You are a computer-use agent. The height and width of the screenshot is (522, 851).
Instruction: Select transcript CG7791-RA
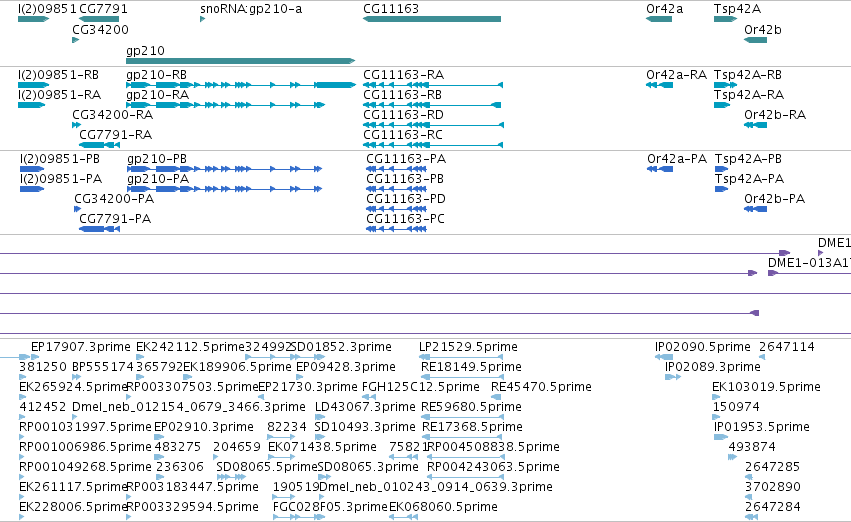tap(99, 145)
